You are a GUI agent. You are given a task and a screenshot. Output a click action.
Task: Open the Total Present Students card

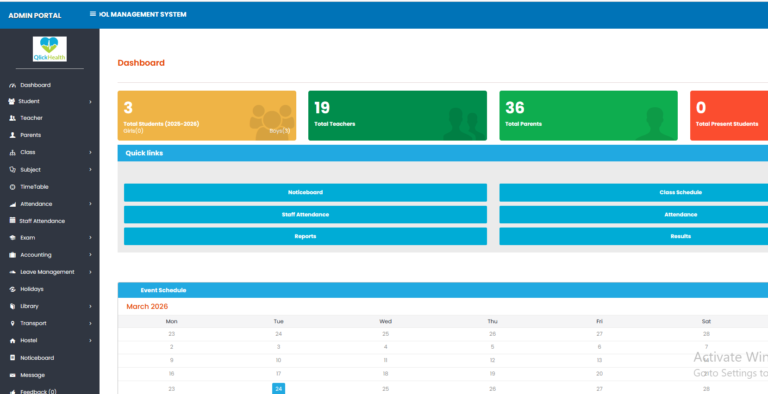729,116
